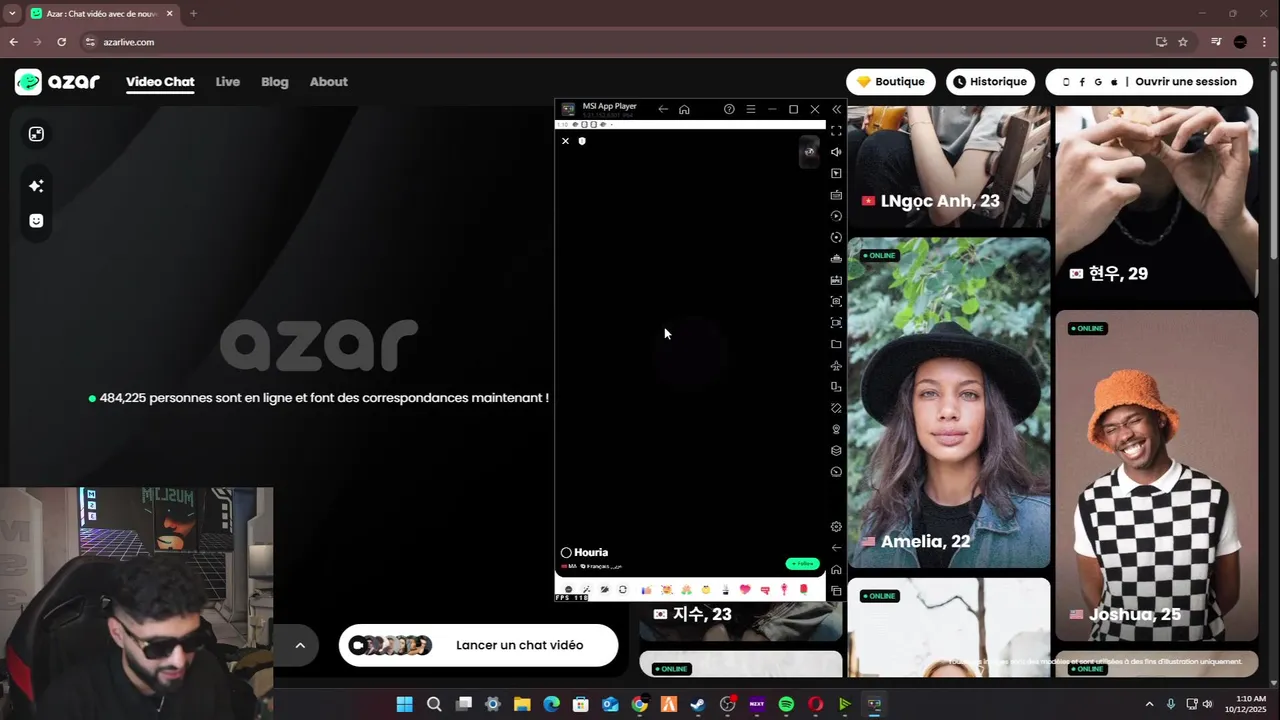Start a chat with Lancer un chat vidéo
Screen dimensions: 1280x720
tap(478, 645)
